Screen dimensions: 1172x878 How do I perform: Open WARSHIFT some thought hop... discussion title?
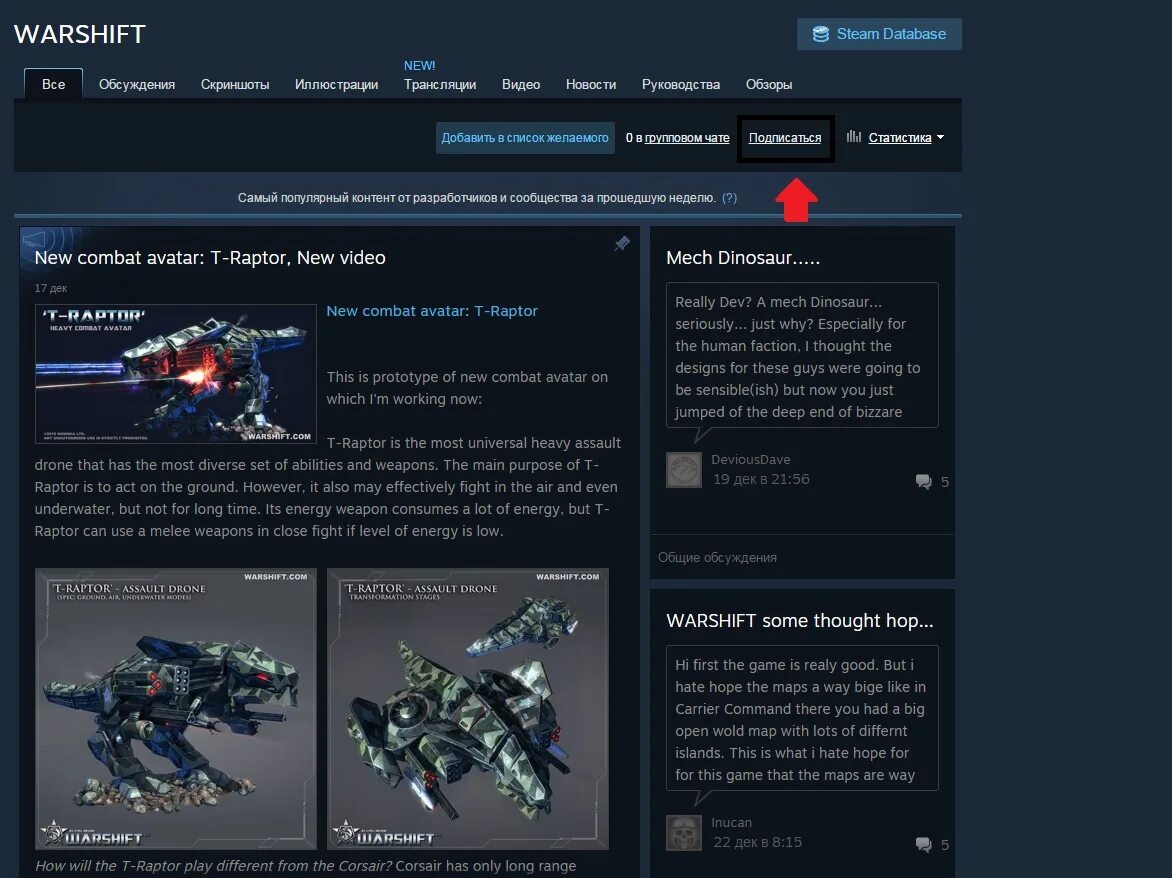click(800, 621)
